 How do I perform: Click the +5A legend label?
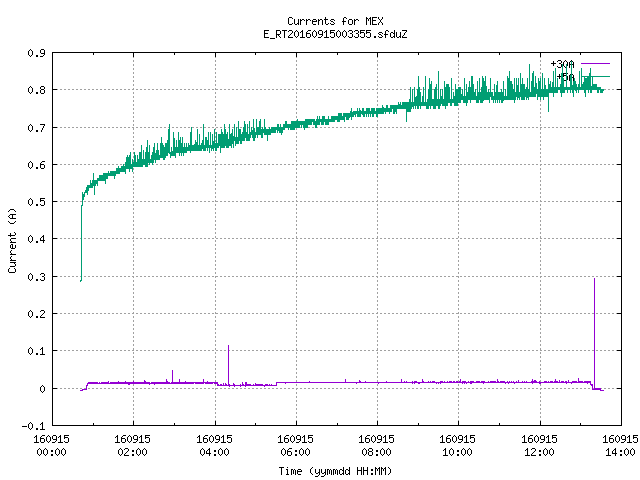(565, 77)
